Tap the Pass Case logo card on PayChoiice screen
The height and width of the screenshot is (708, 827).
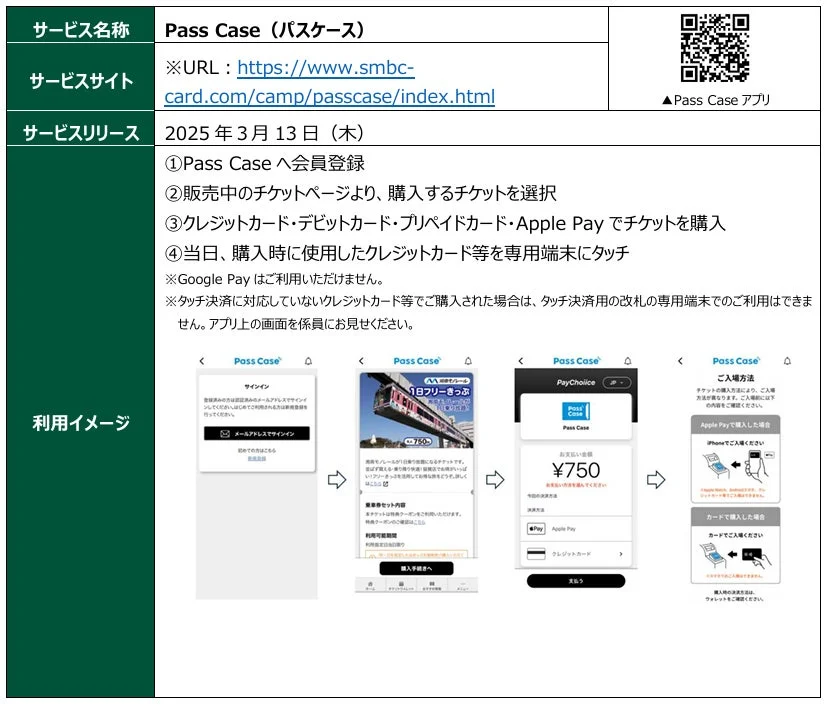click(x=575, y=410)
